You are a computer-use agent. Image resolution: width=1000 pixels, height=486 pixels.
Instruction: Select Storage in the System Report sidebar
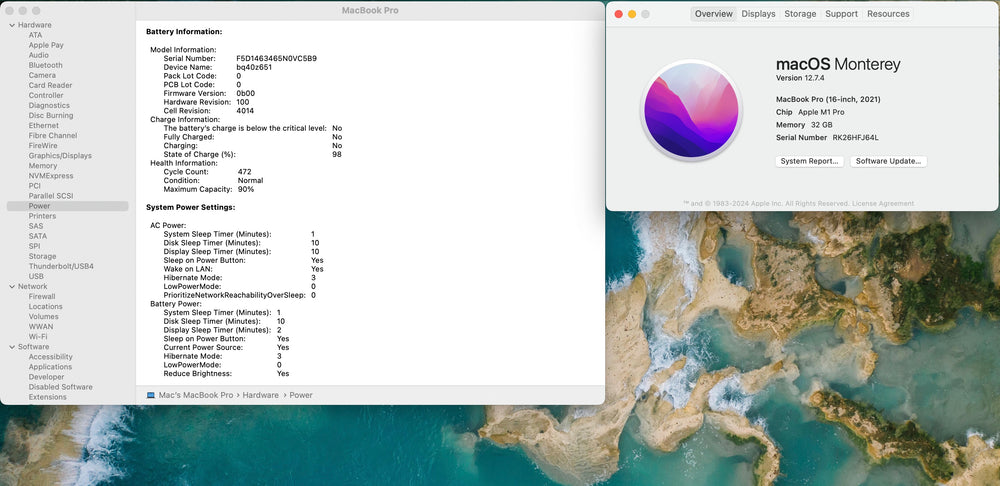click(42, 256)
